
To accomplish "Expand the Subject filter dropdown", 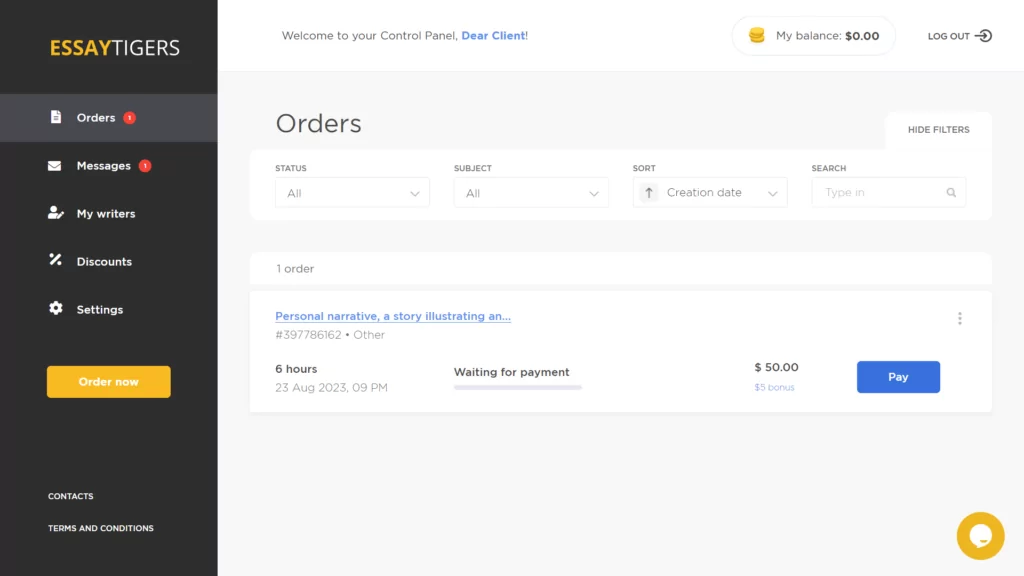I will pyautogui.click(x=531, y=193).
